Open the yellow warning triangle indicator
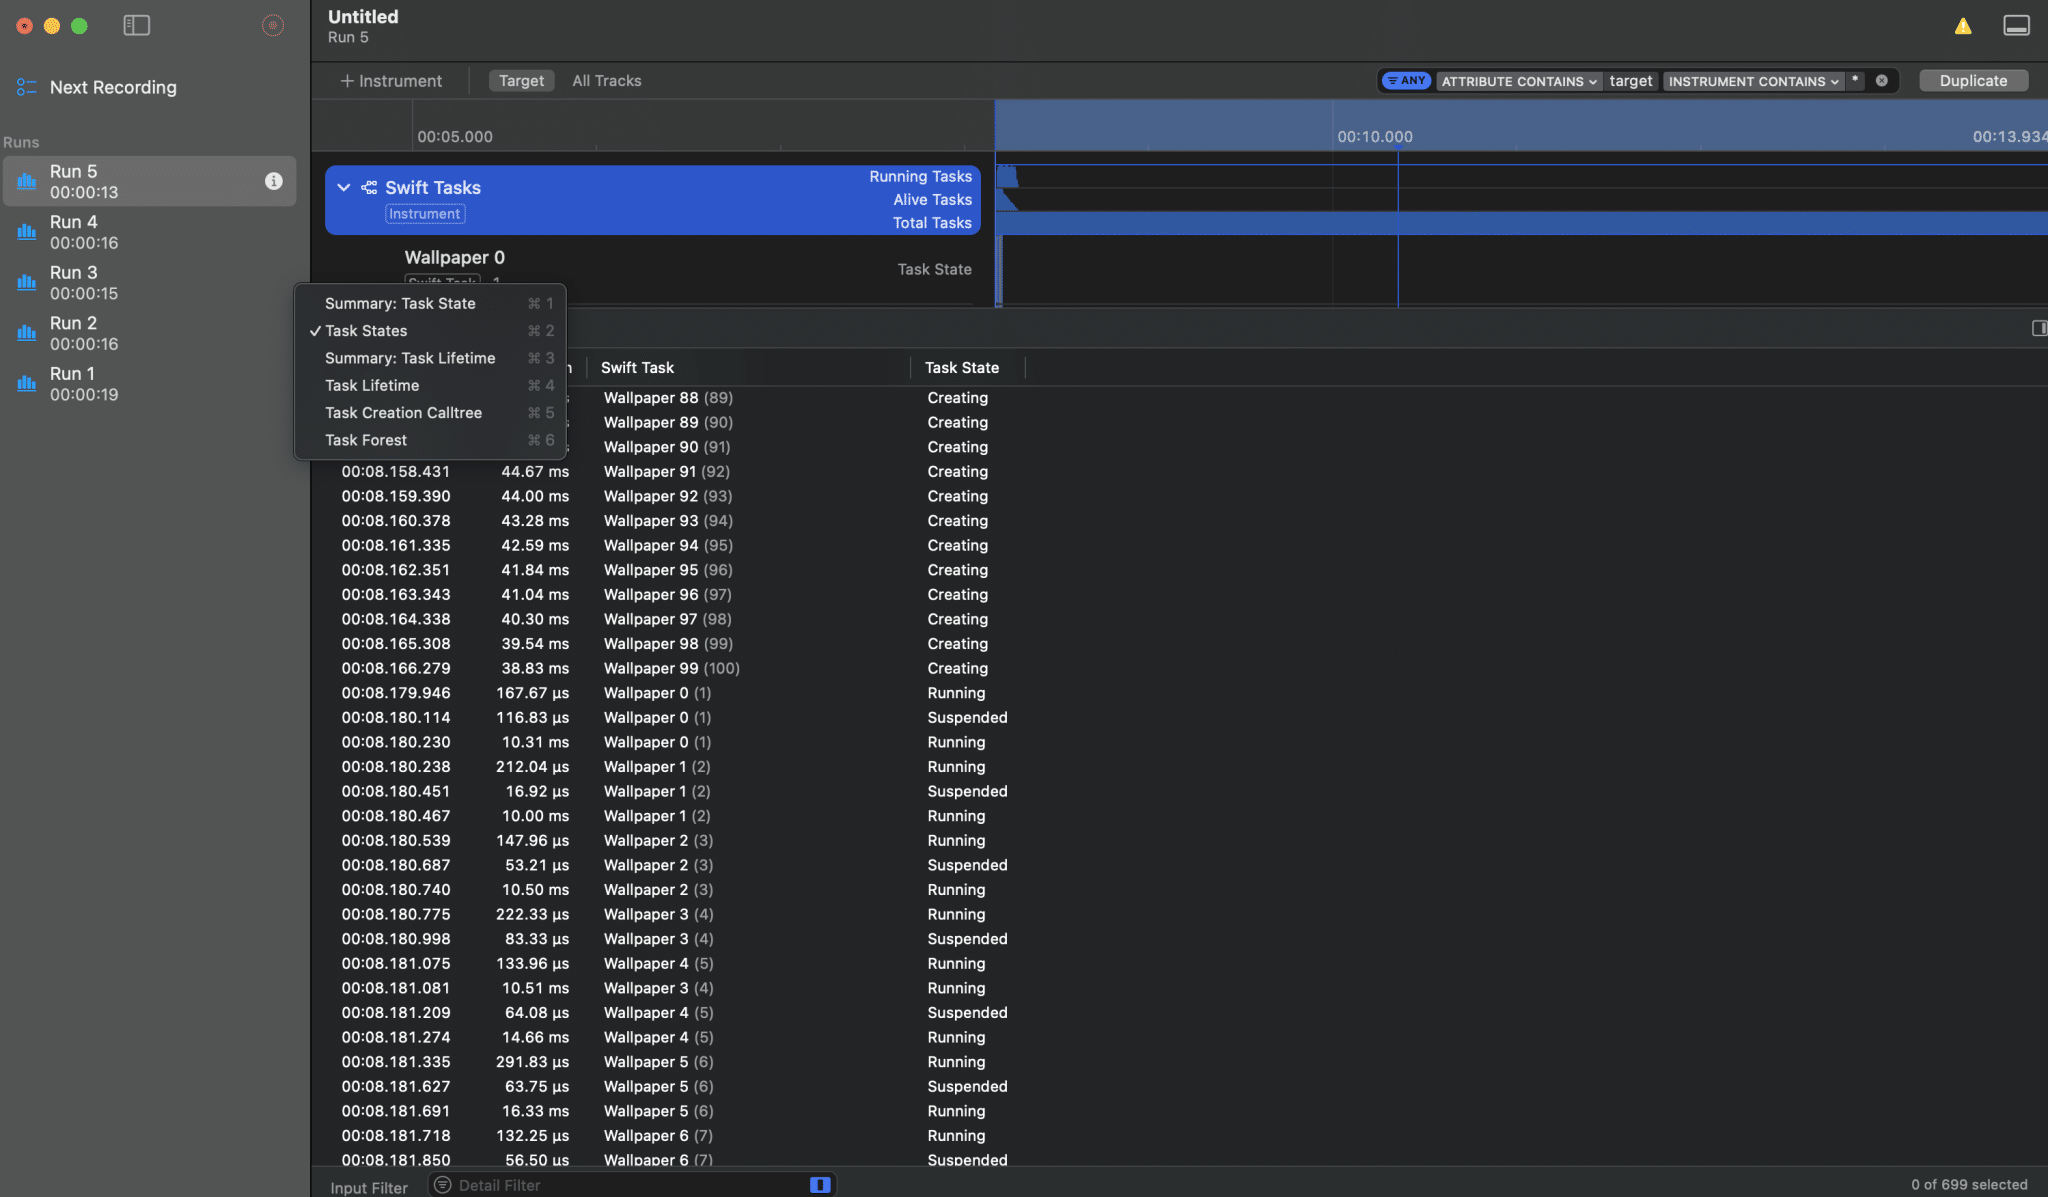 [x=1963, y=26]
